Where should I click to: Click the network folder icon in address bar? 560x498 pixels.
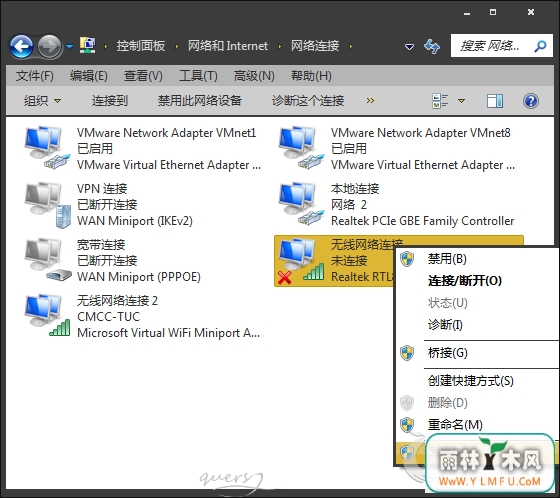point(88,45)
